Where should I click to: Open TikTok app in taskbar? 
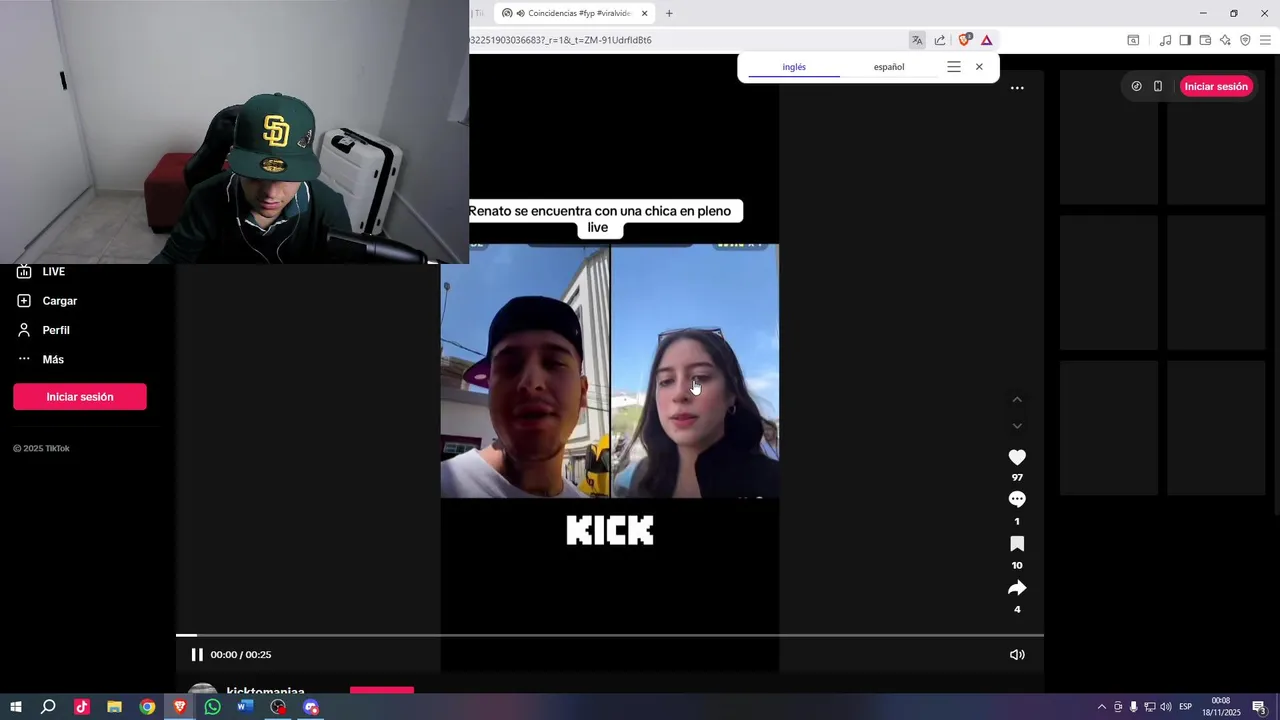click(x=82, y=707)
